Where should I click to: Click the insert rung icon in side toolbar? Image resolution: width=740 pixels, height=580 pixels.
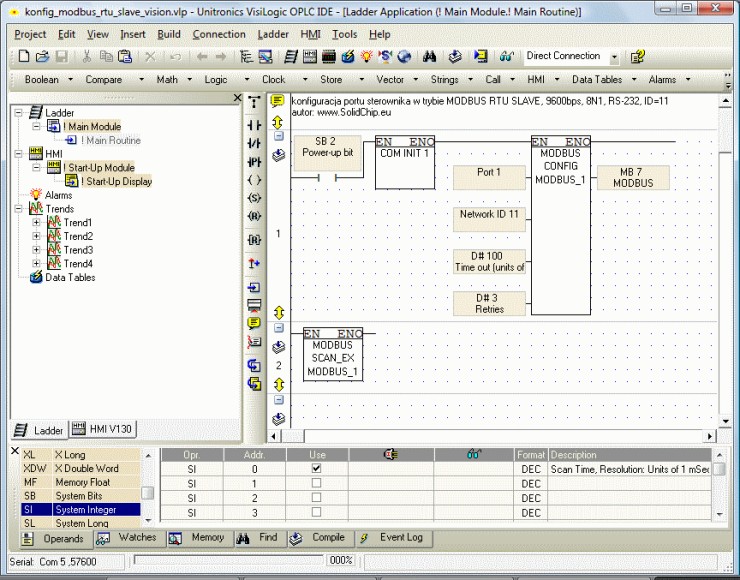(x=254, y=305)
